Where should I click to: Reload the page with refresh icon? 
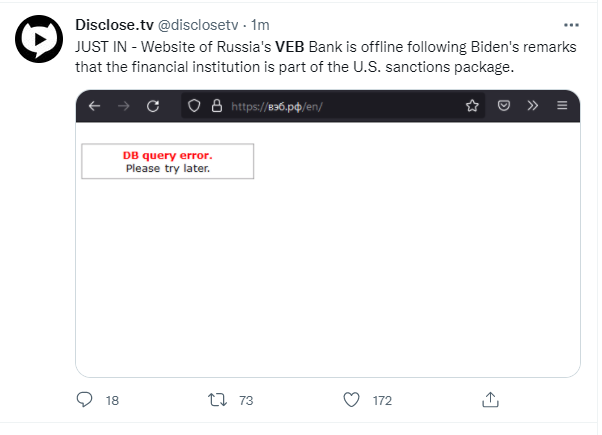pos(153,106)
